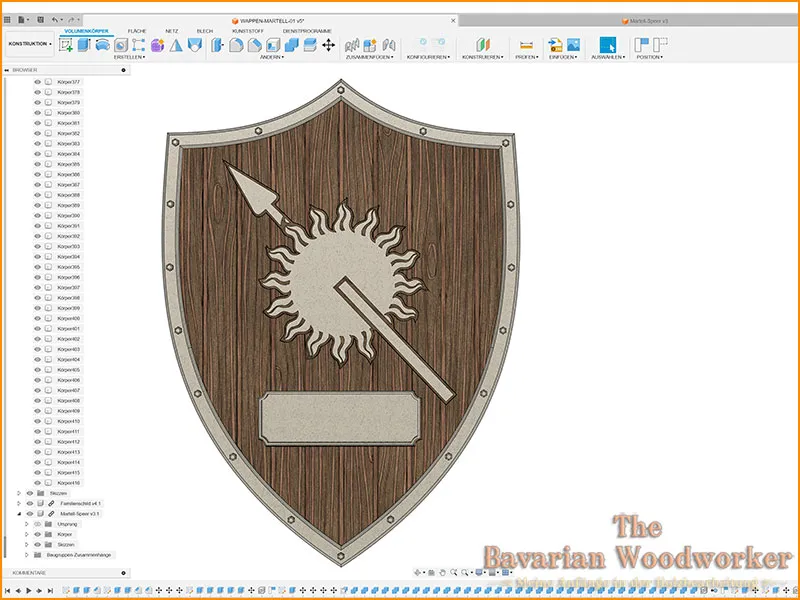Open the data panel grid icon

[x=7, y=20]
